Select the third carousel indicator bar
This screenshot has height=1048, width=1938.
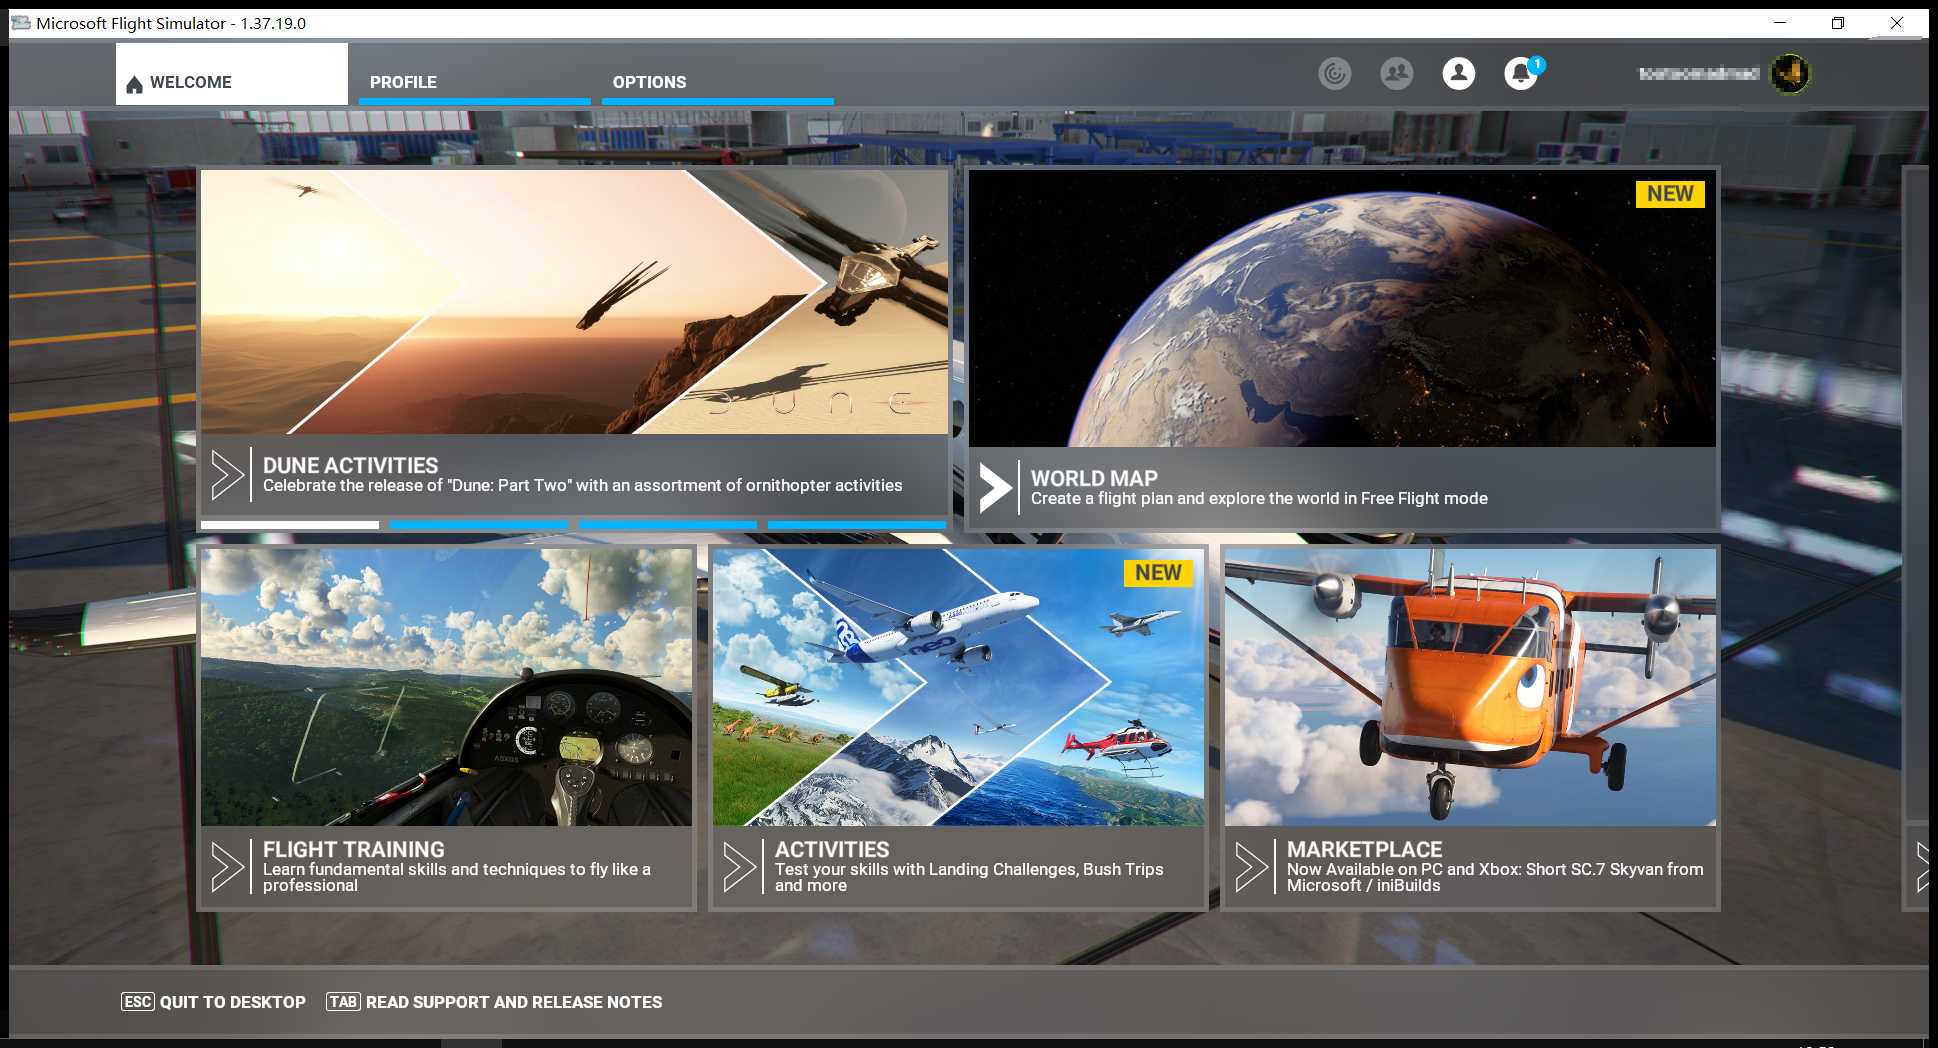668,525
